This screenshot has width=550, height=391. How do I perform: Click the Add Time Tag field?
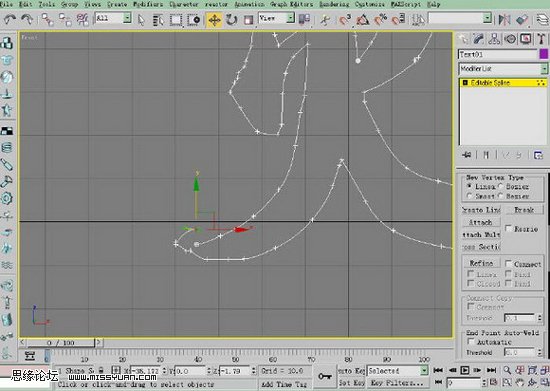point(285,384)
